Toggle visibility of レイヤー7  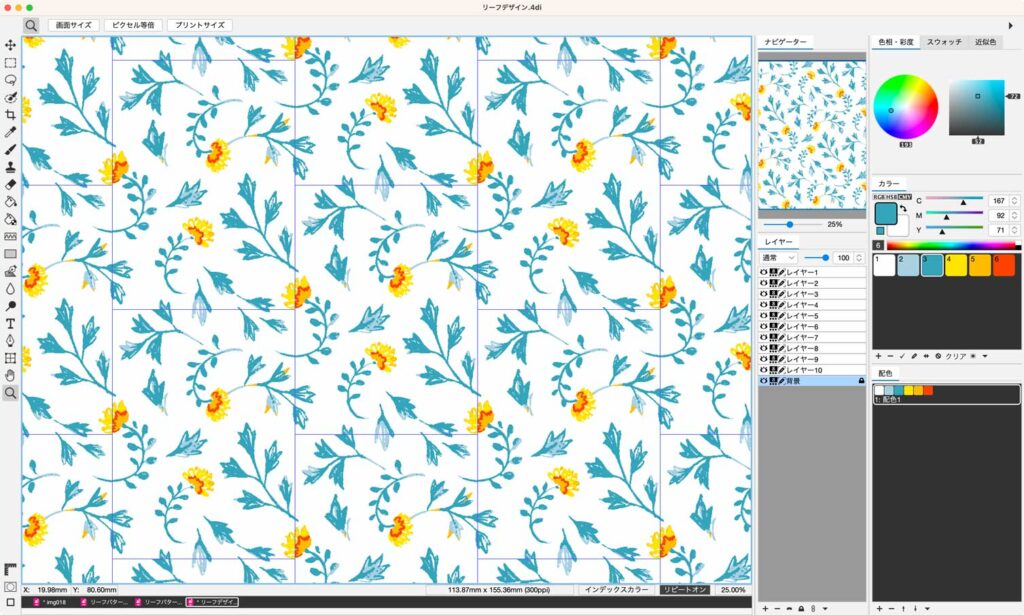tap(764, 338)
